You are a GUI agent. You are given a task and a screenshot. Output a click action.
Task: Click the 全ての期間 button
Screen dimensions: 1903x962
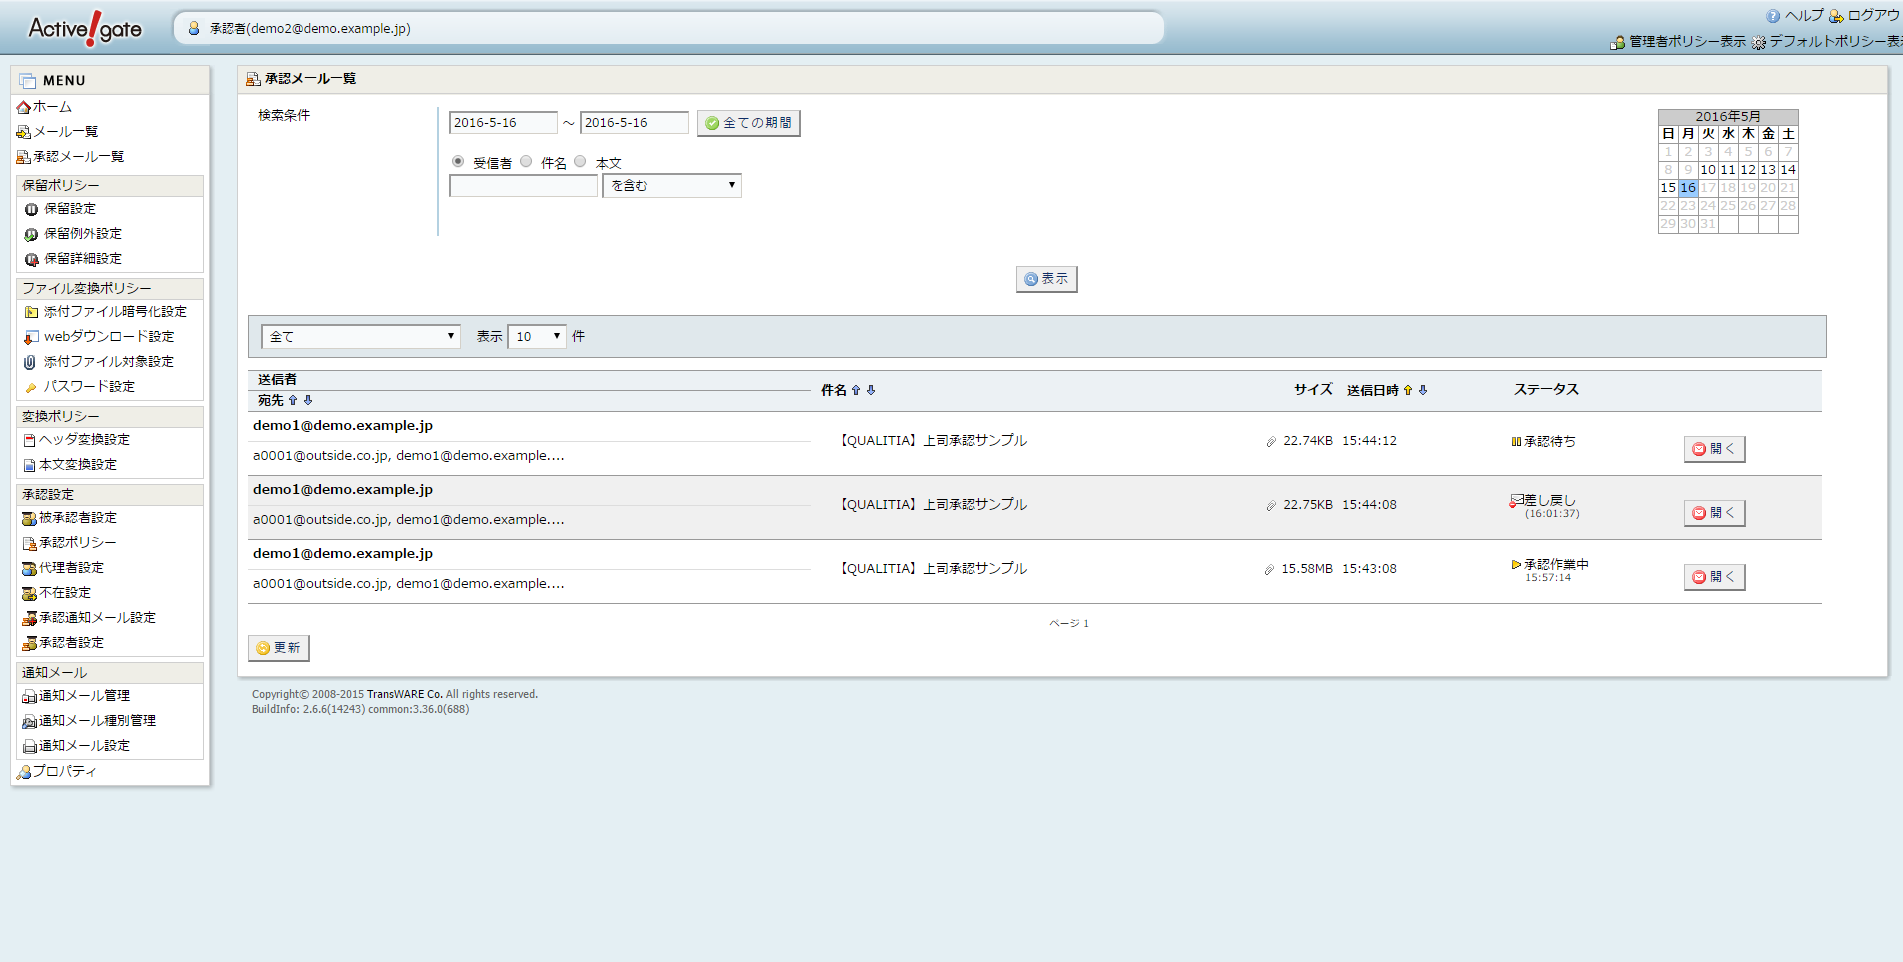pyautogui.click(x=748, y=123)
